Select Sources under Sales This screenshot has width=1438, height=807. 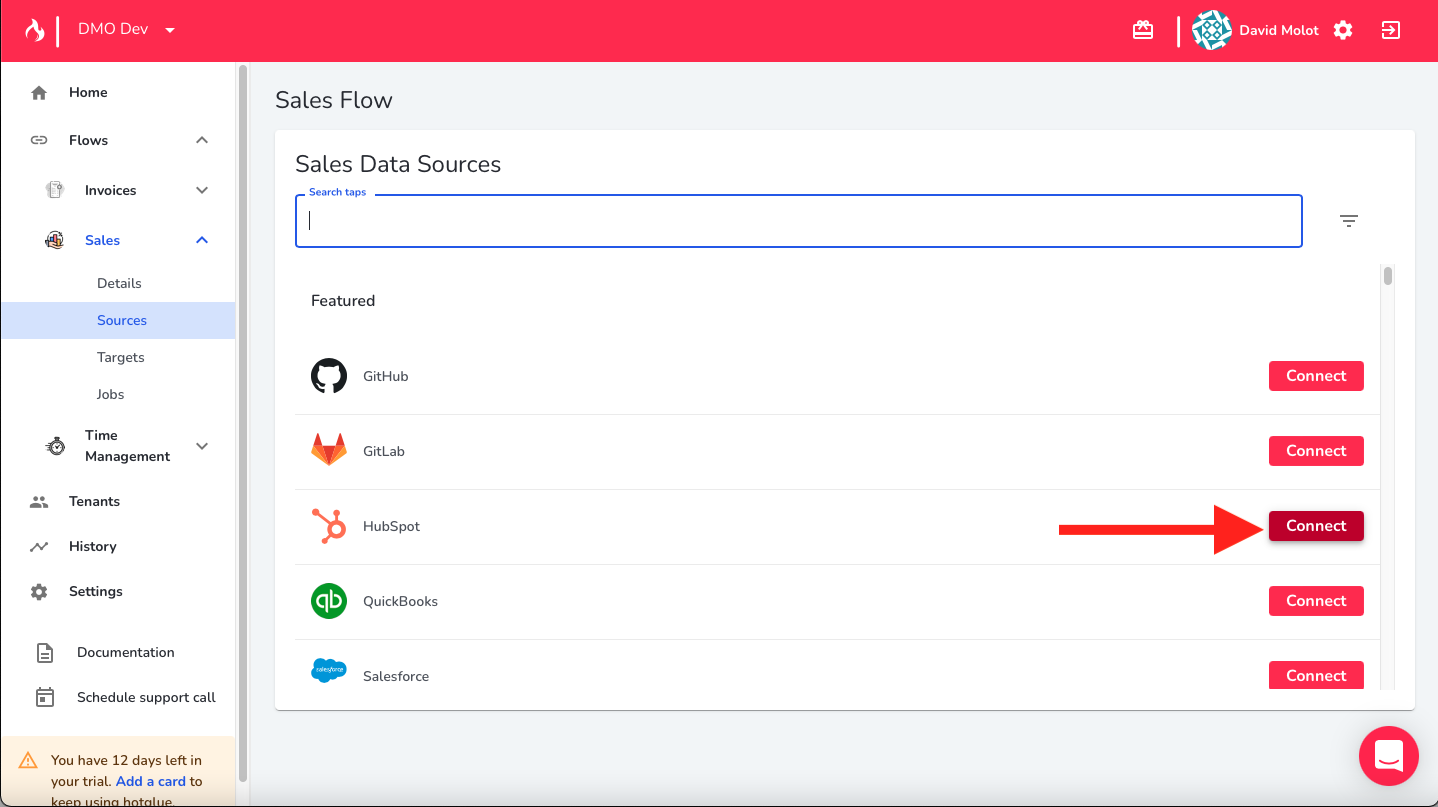pyautogui.click(x=118, y=320)
